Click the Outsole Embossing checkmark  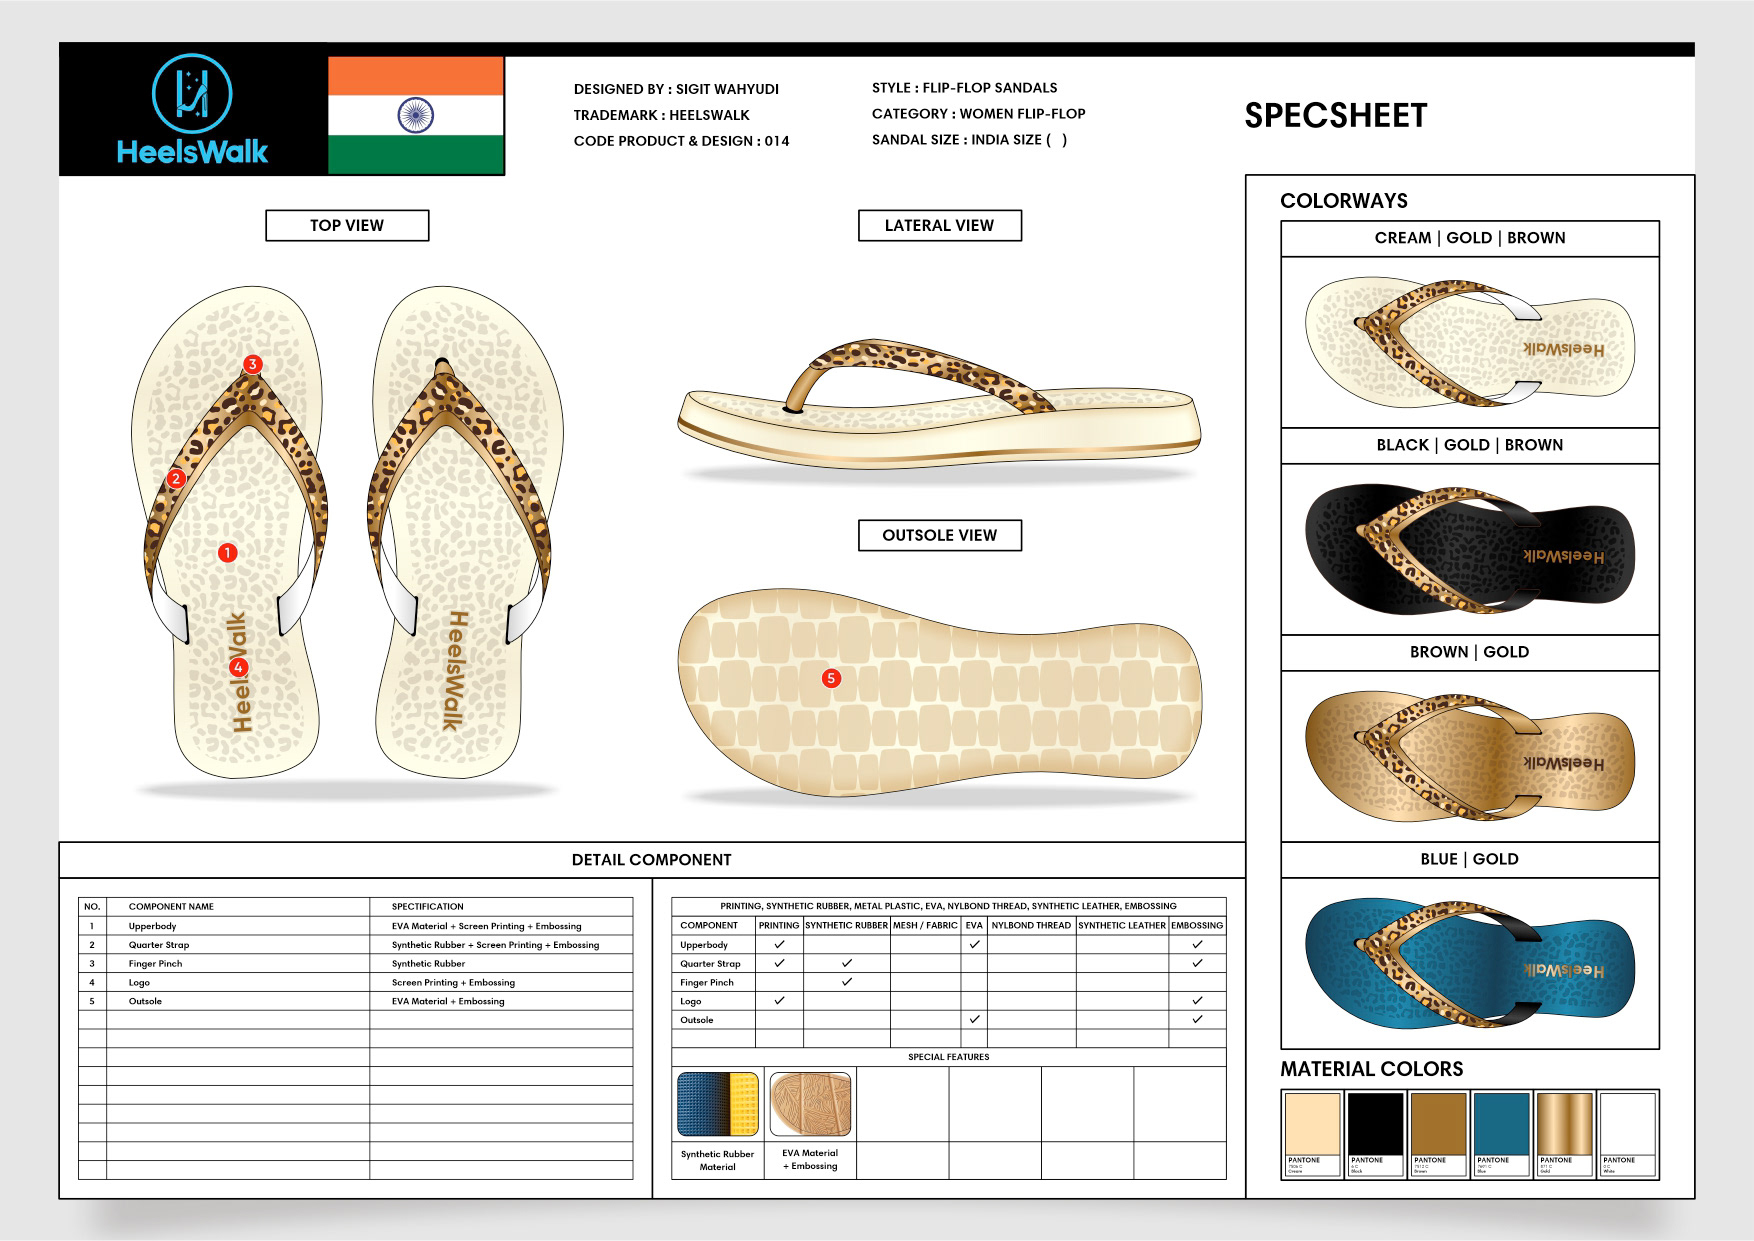[x=1197, y=1019]
